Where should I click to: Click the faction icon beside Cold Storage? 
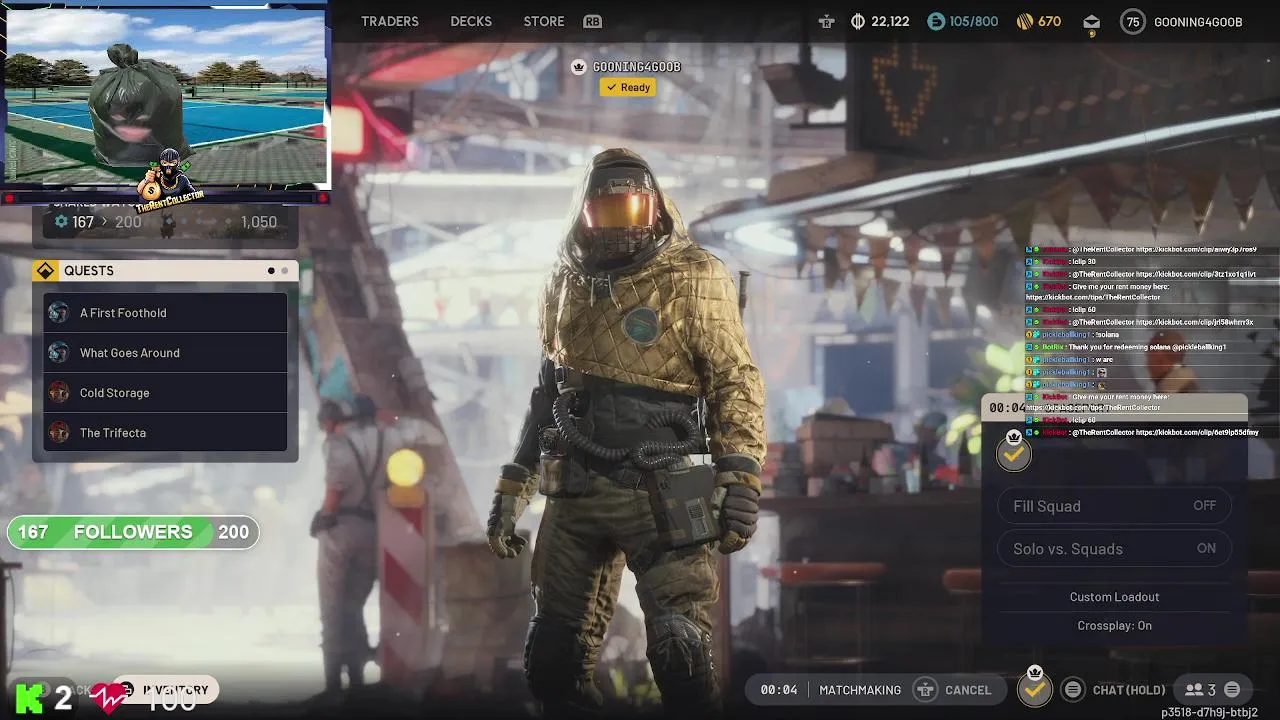point(59,393)
